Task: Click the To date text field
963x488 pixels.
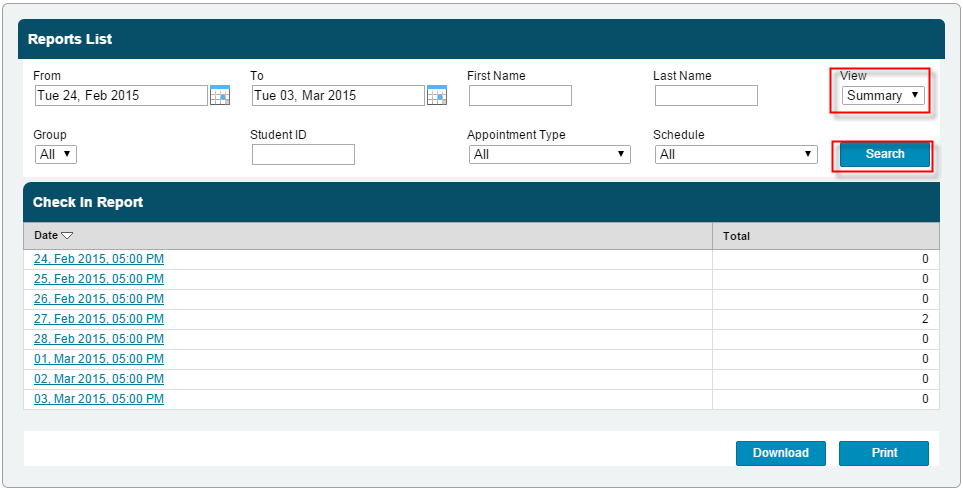Action: 338,96
